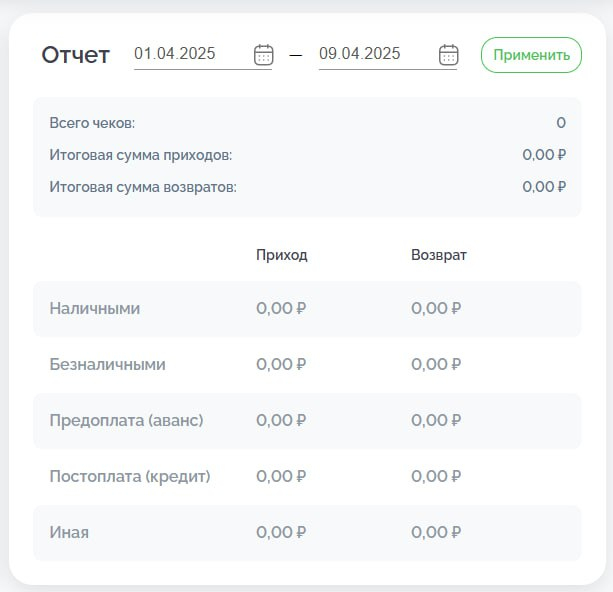This screenshot has width=613, height=592.
Task: Select the Постоплата (кредит) row label
Action: pyautogui.click(x=130, y=477)
